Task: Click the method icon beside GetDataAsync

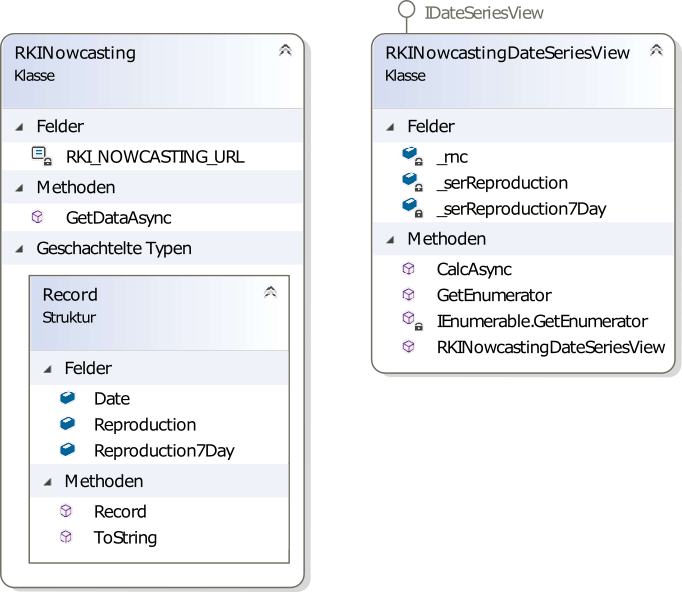Action: click(x=37, y=217)
